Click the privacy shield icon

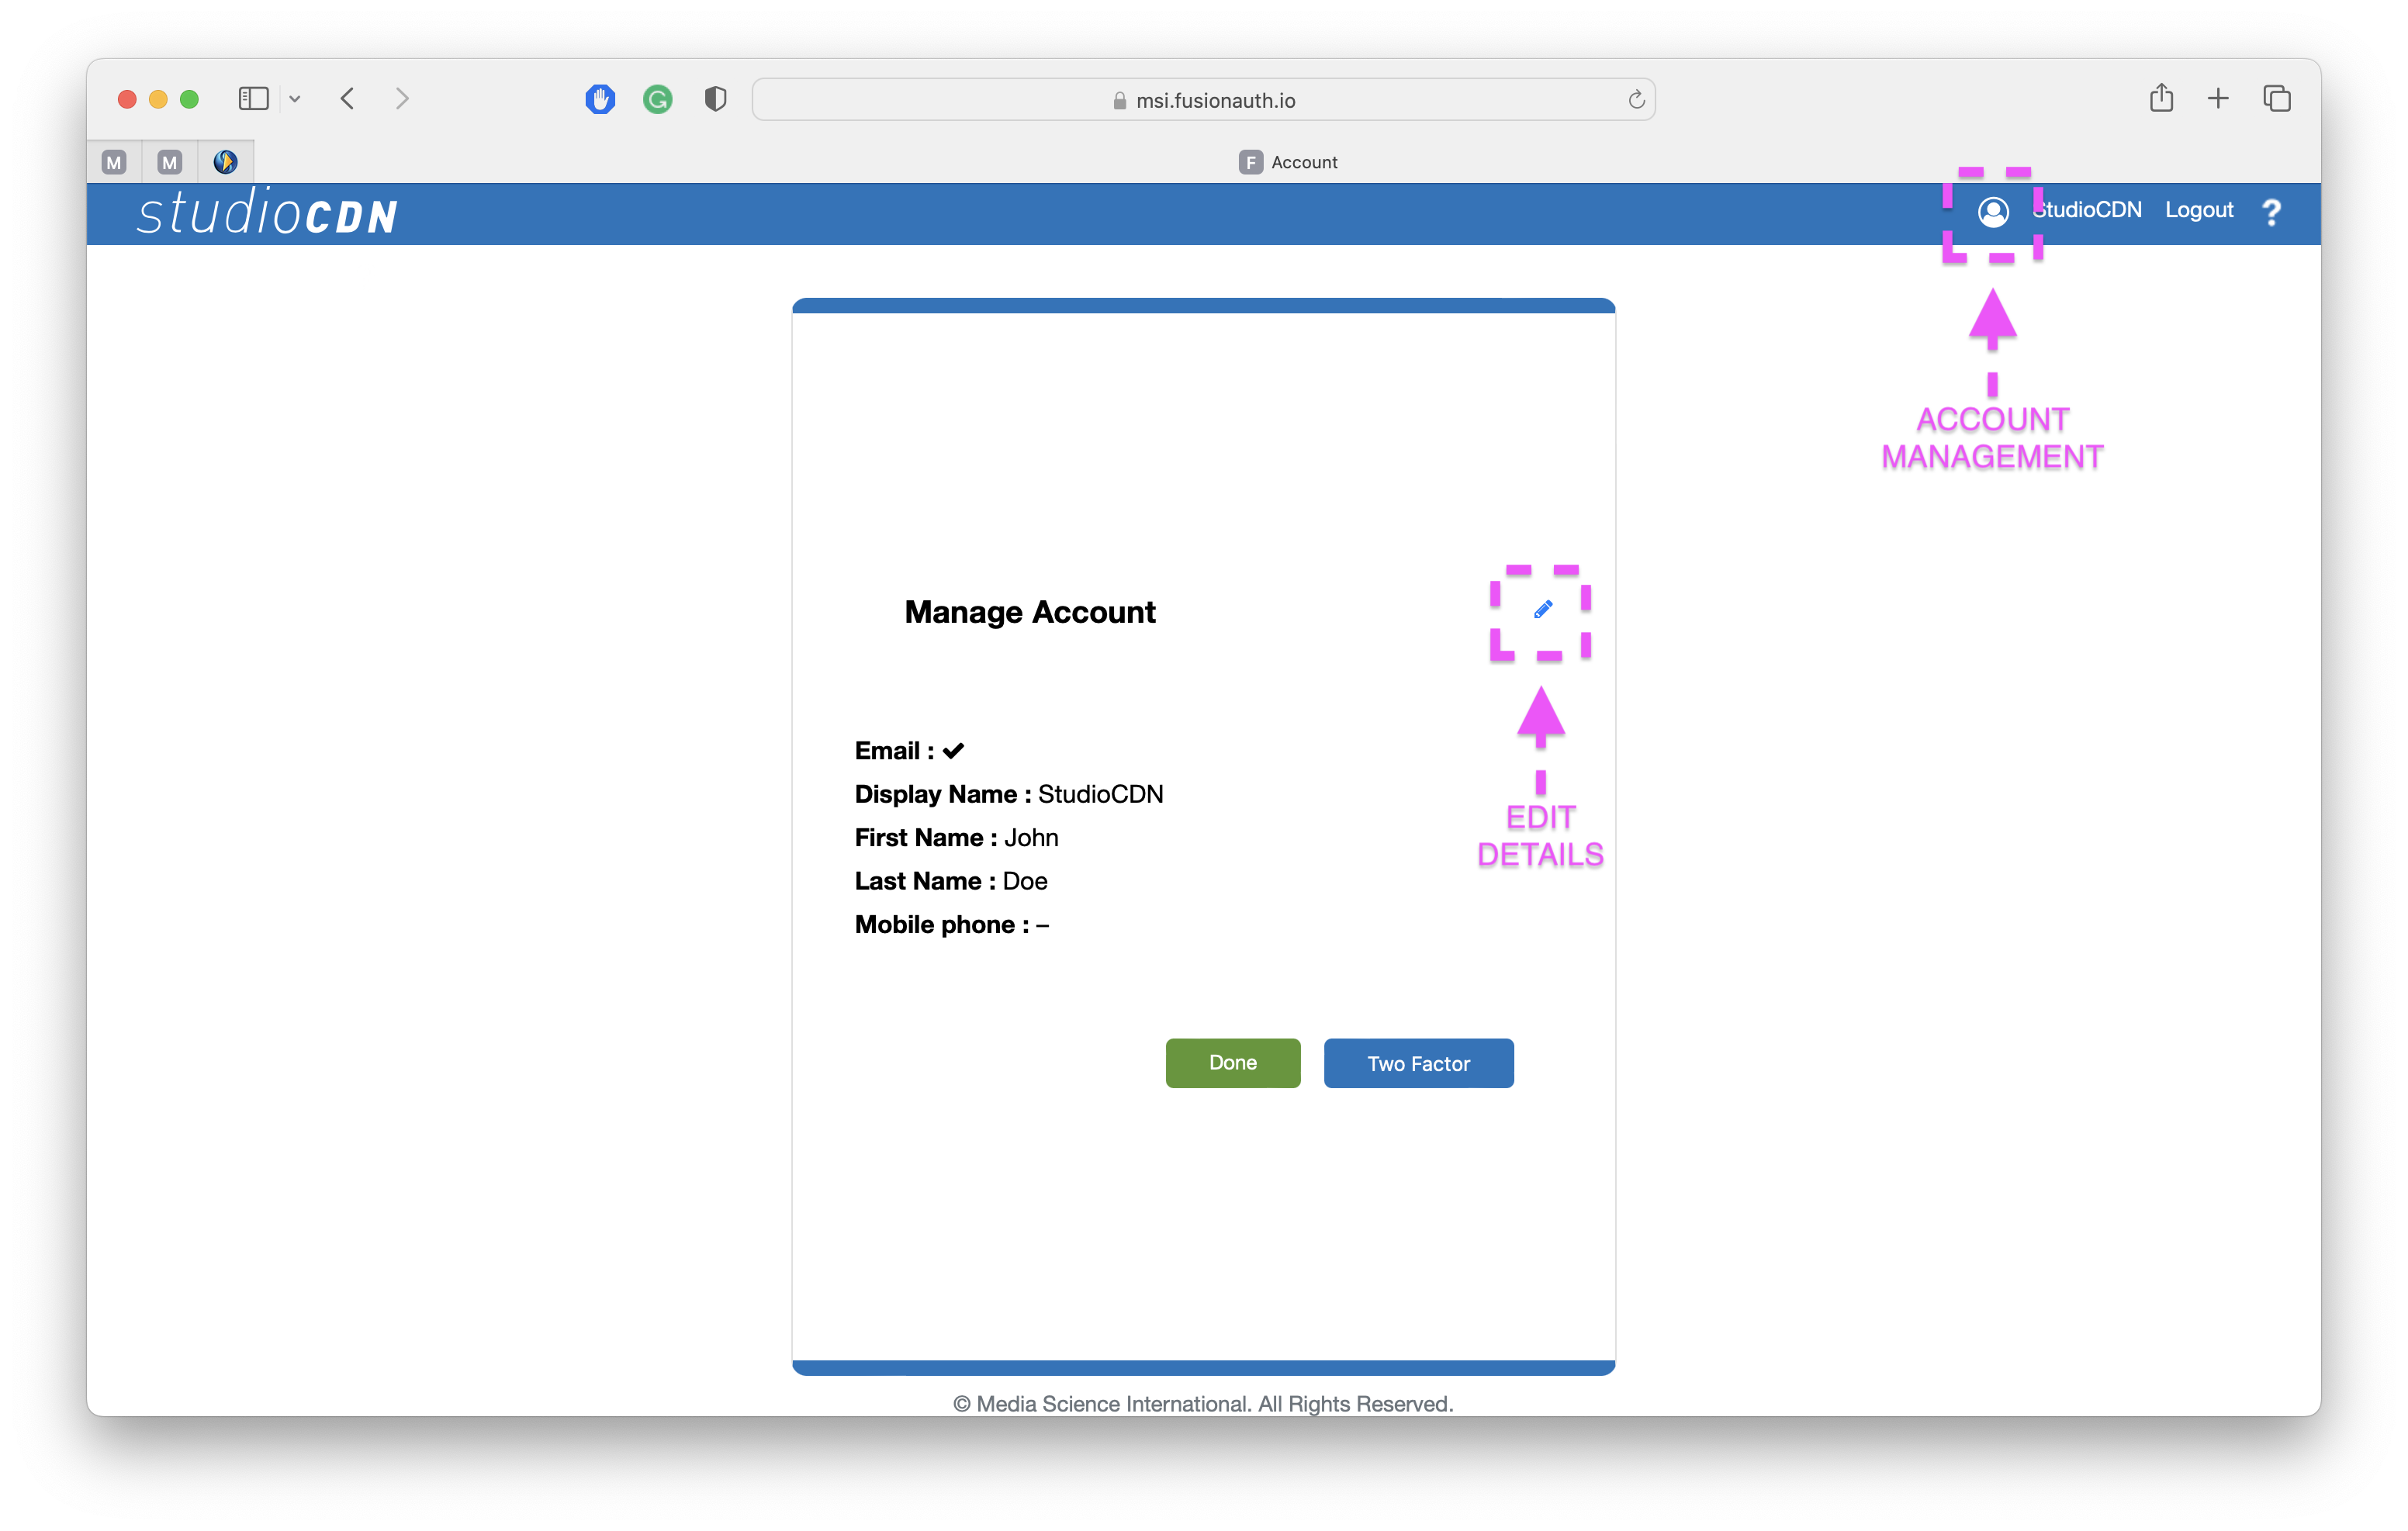(x=715, y=99)
